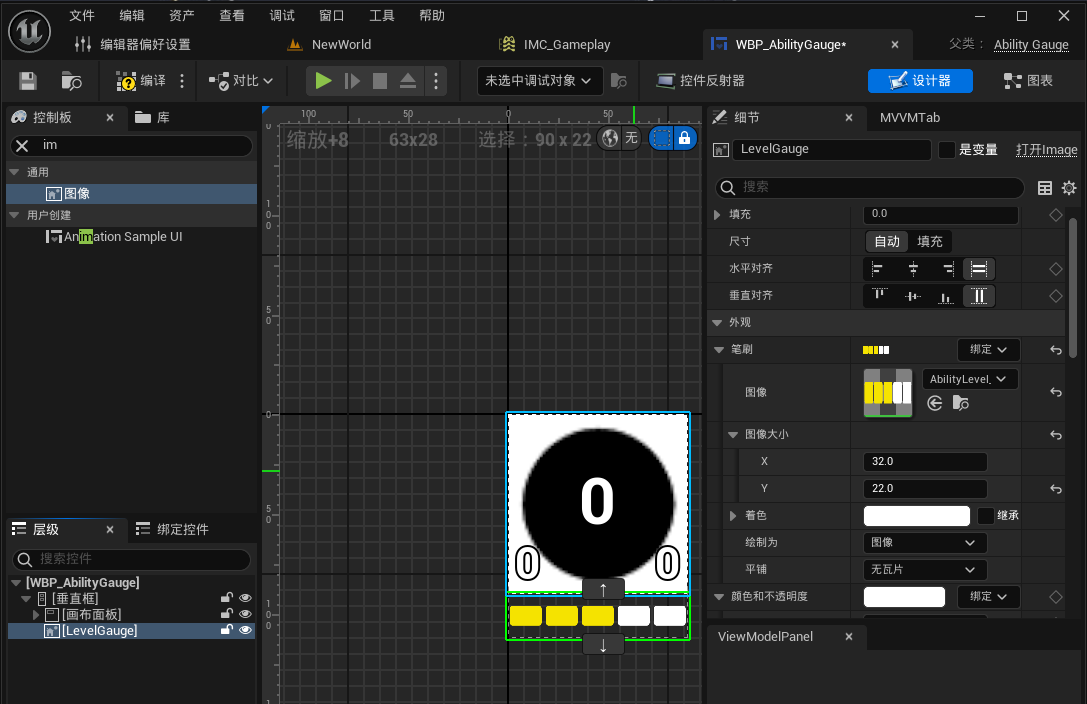The height and width of the screenshot is (704, 1087).
Task: Open details settings gear
Action: (1069, 188)
